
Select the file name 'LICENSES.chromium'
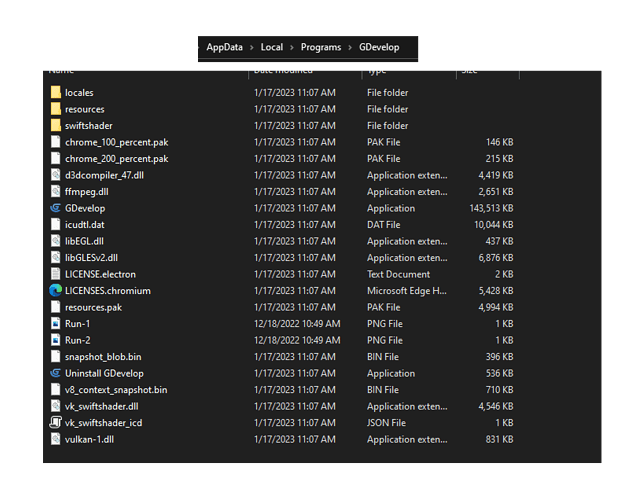(x=108, y=291)
